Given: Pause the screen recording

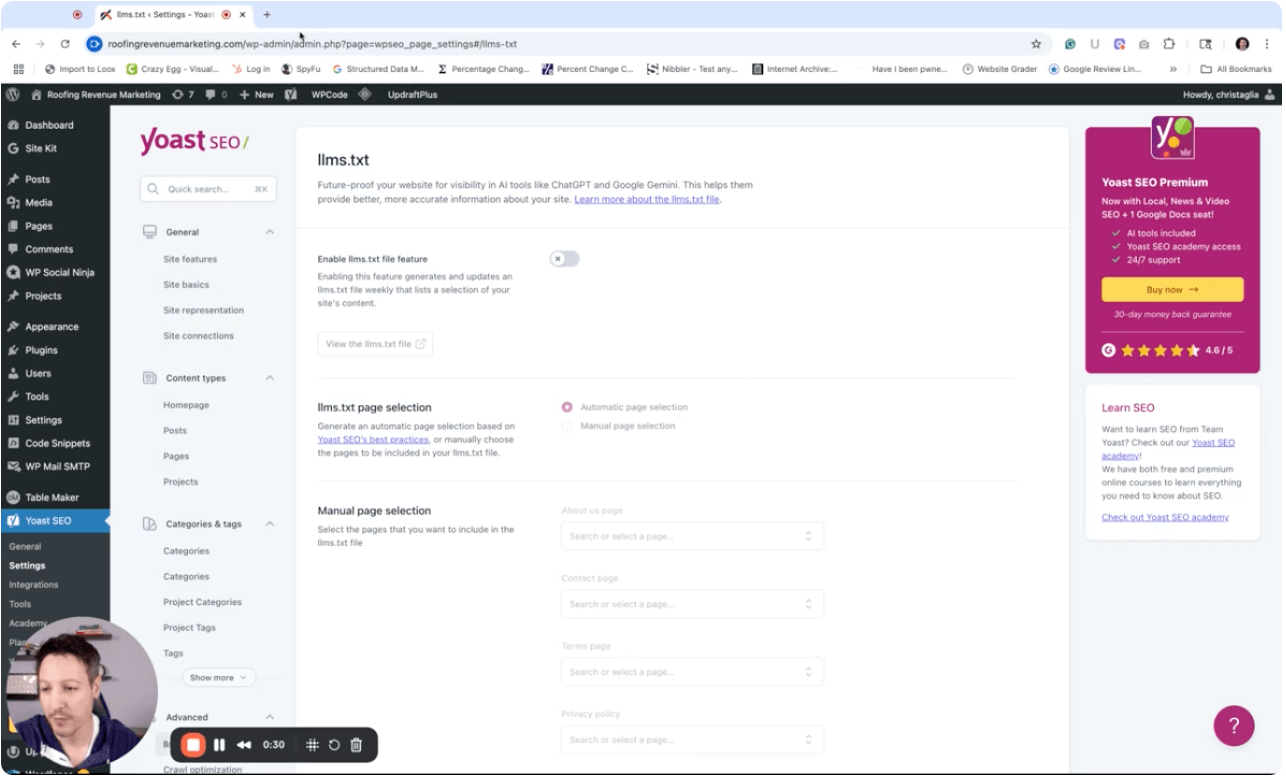Looking at the screenshot, I should (219, 744).
